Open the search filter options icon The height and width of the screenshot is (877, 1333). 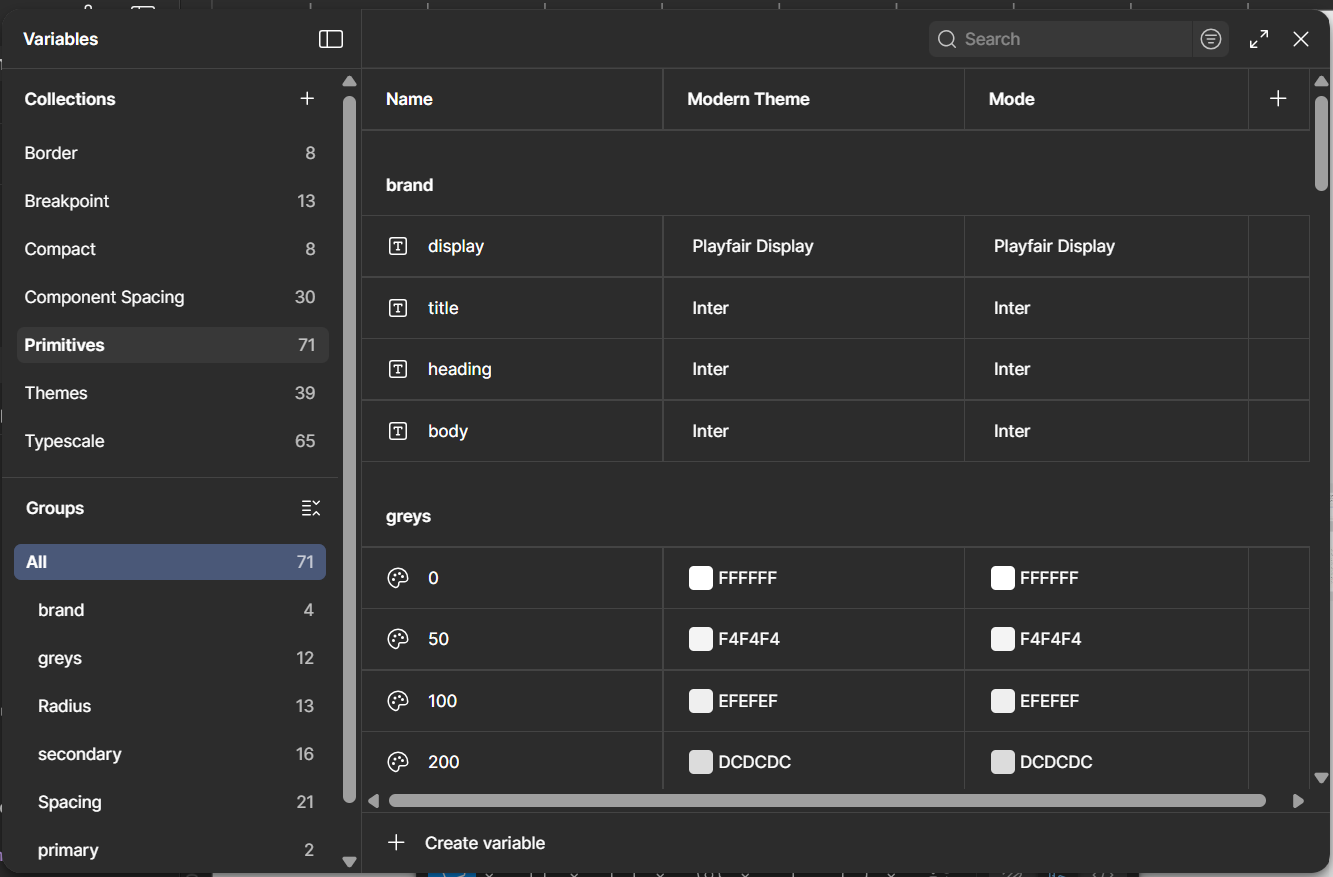[1211, 39]
